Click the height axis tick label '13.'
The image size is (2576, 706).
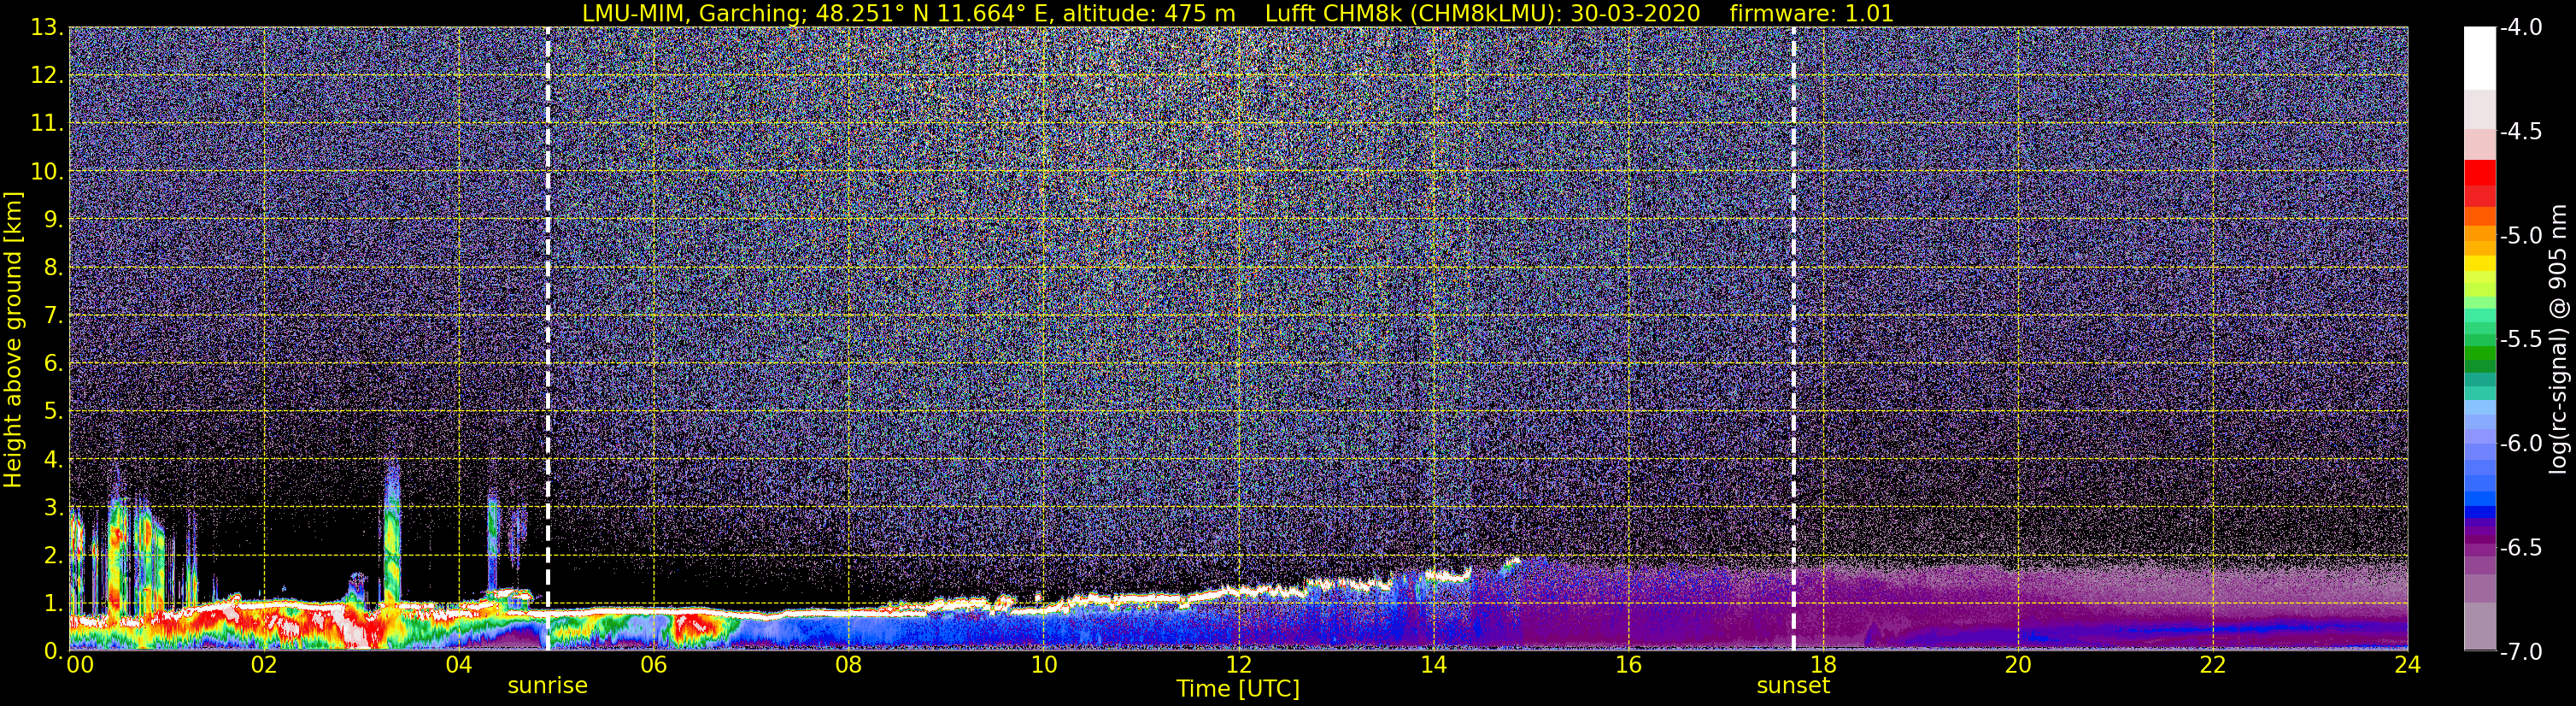47,28
